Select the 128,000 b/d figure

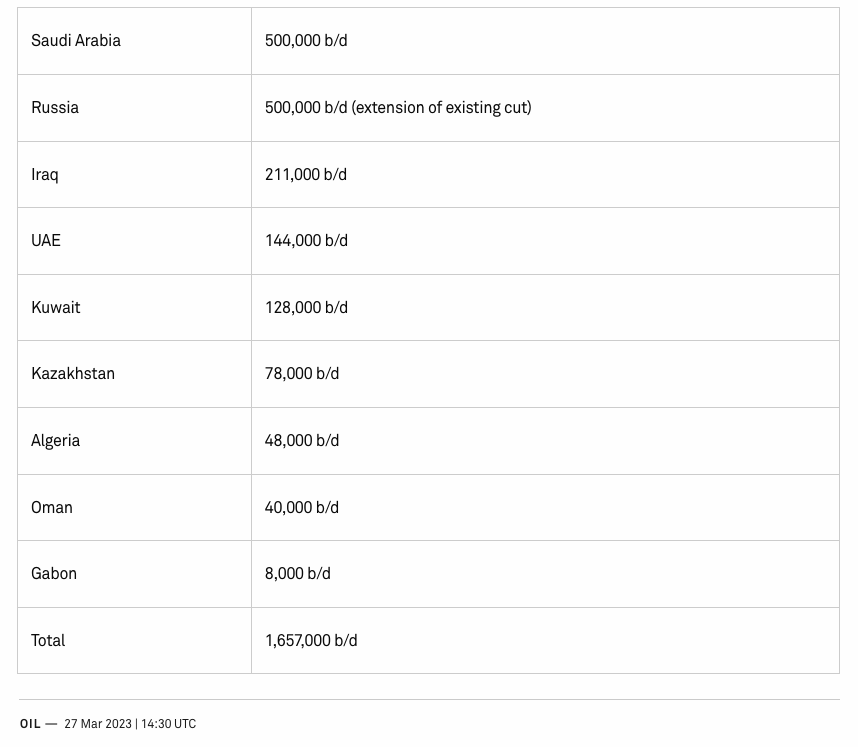point(306,308)
